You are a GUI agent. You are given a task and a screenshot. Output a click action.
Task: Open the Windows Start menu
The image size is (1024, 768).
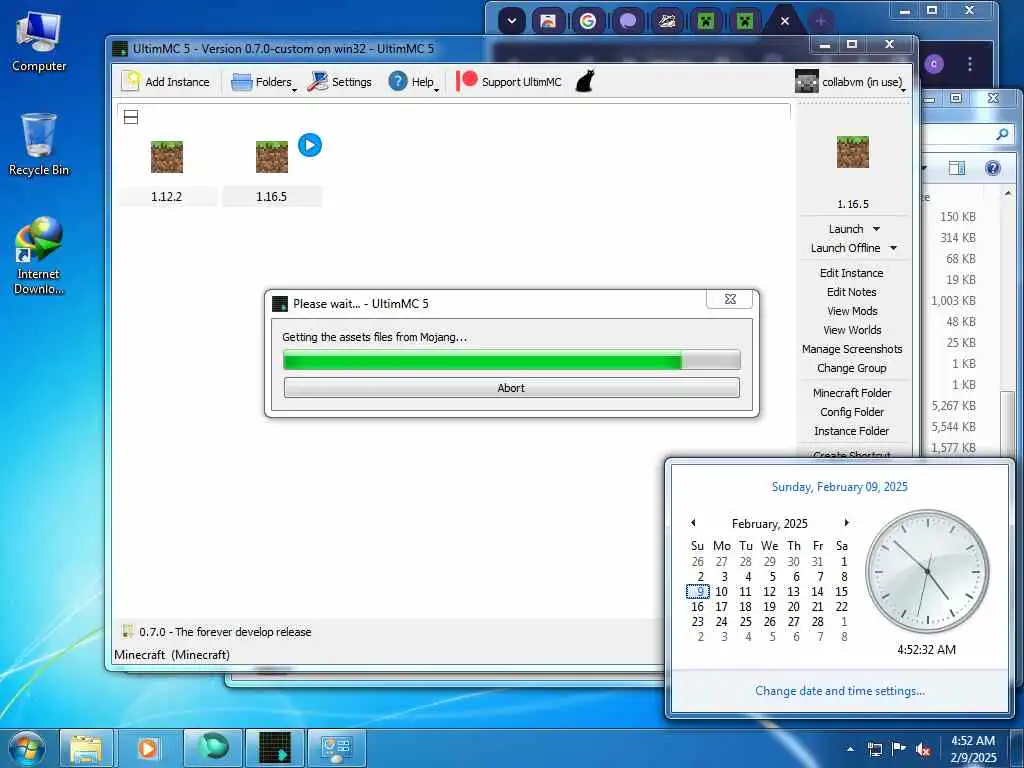(x=26, y=748)
